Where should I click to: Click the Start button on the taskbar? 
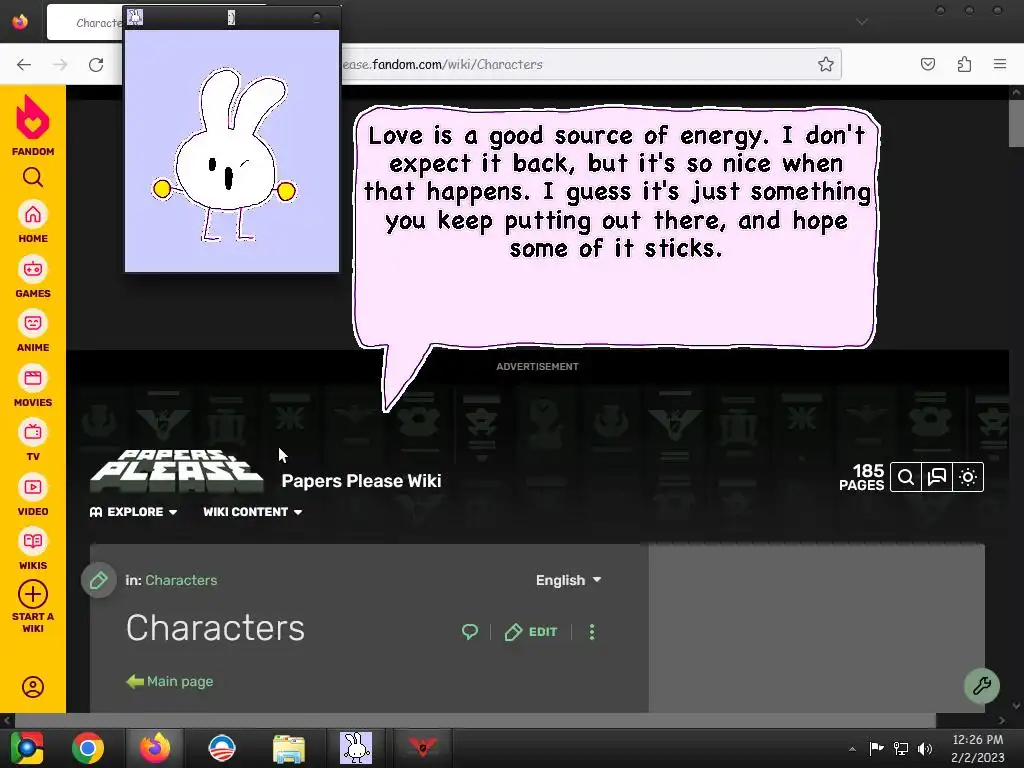click(27, 748)
